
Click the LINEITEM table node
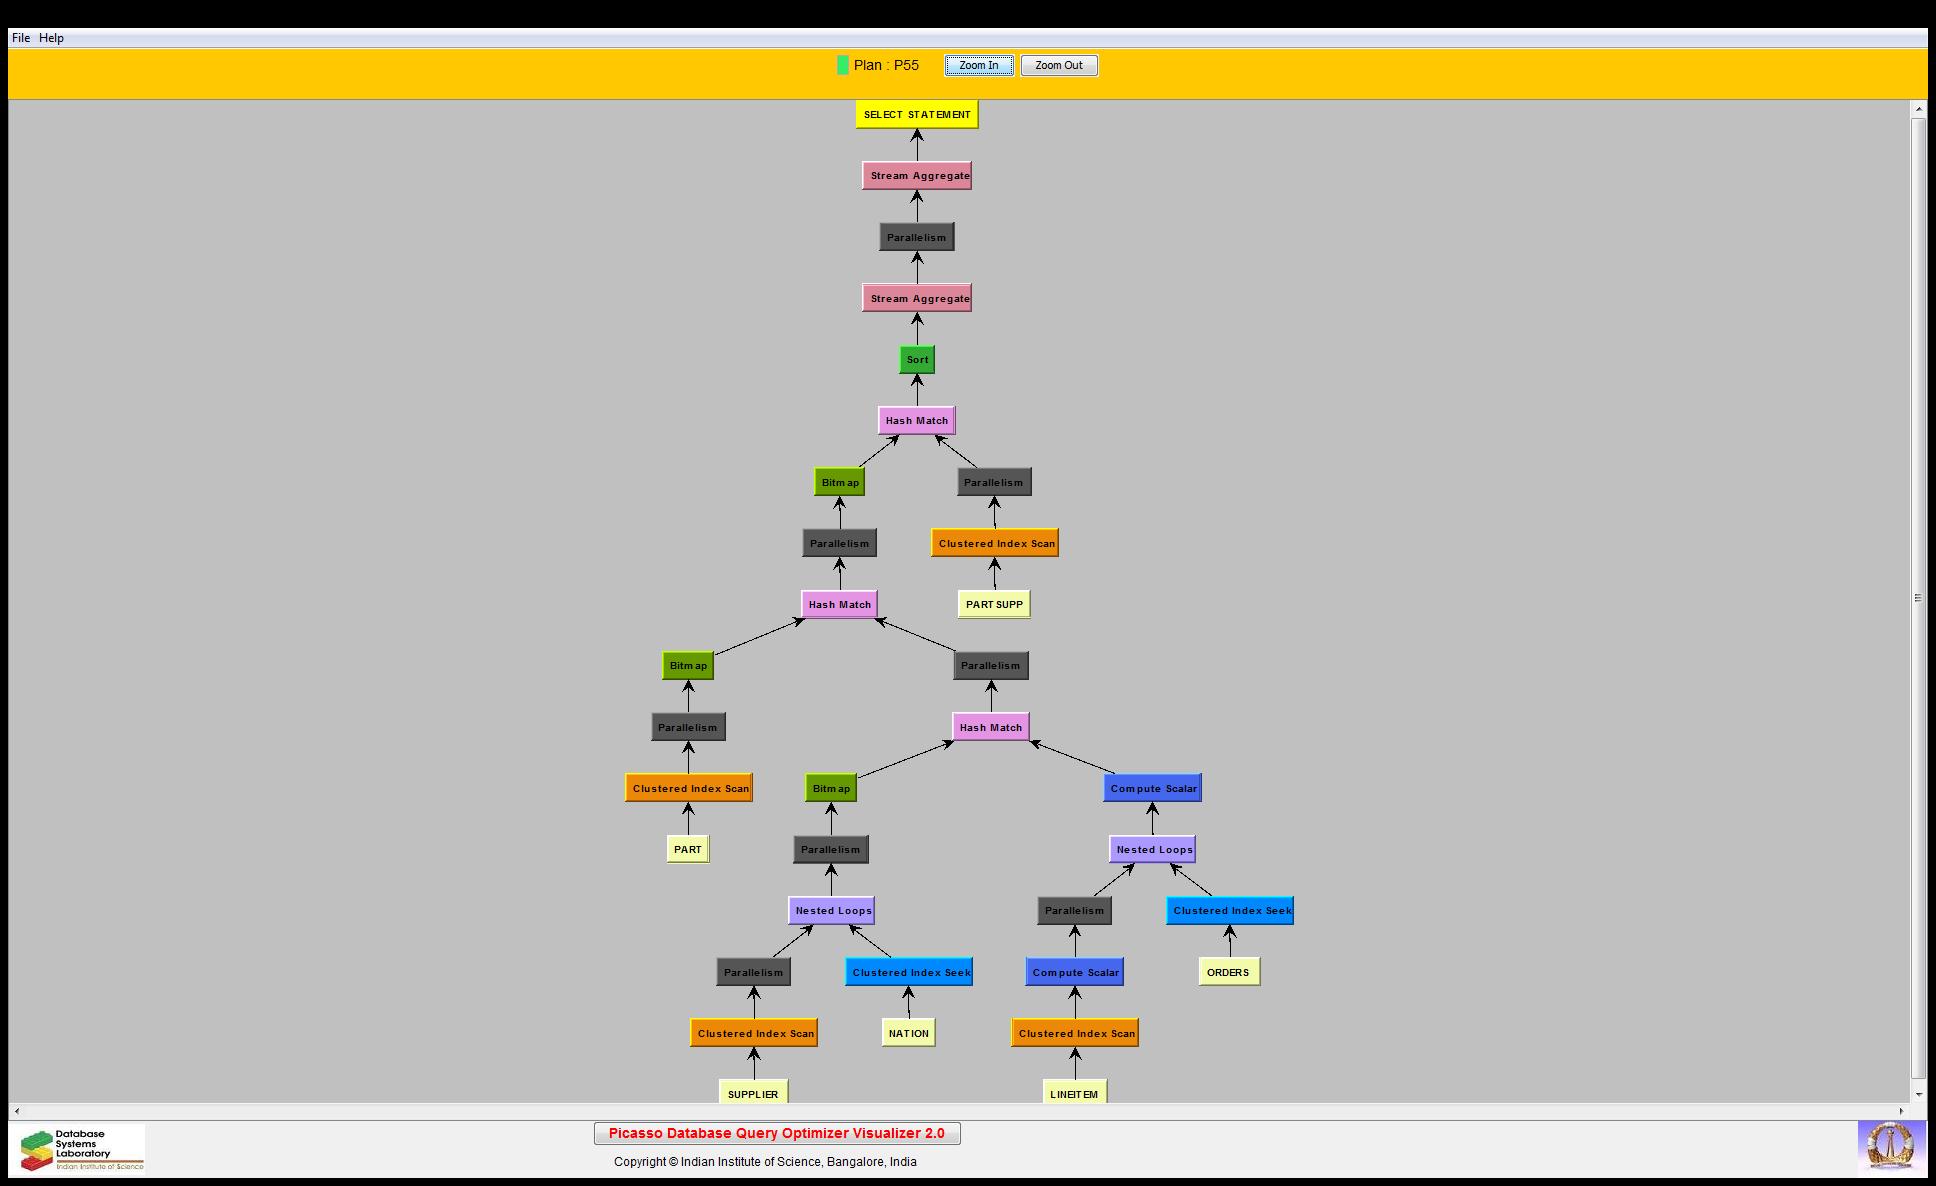(x=1074, y=1093)
